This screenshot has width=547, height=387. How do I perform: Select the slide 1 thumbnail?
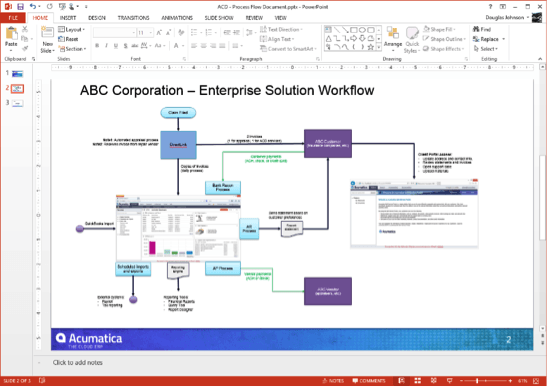point(17,74)
